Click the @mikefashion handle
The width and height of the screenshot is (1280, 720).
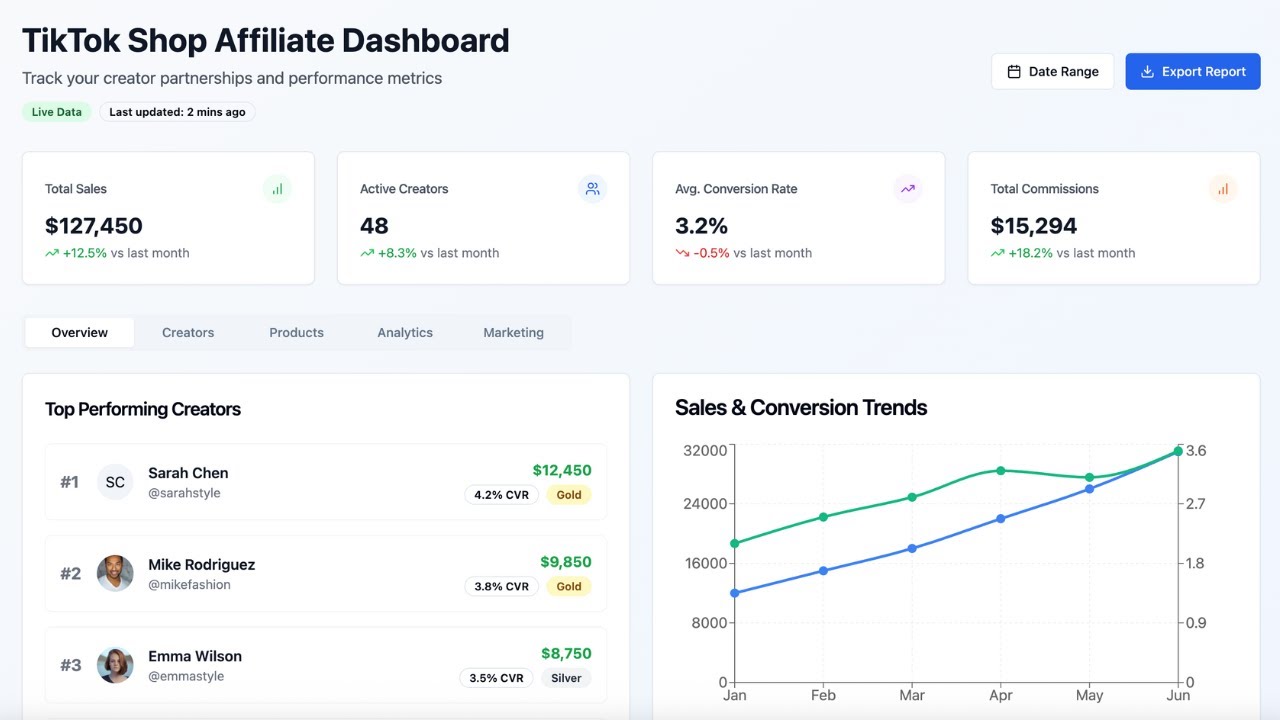click(x=189, y=585)
